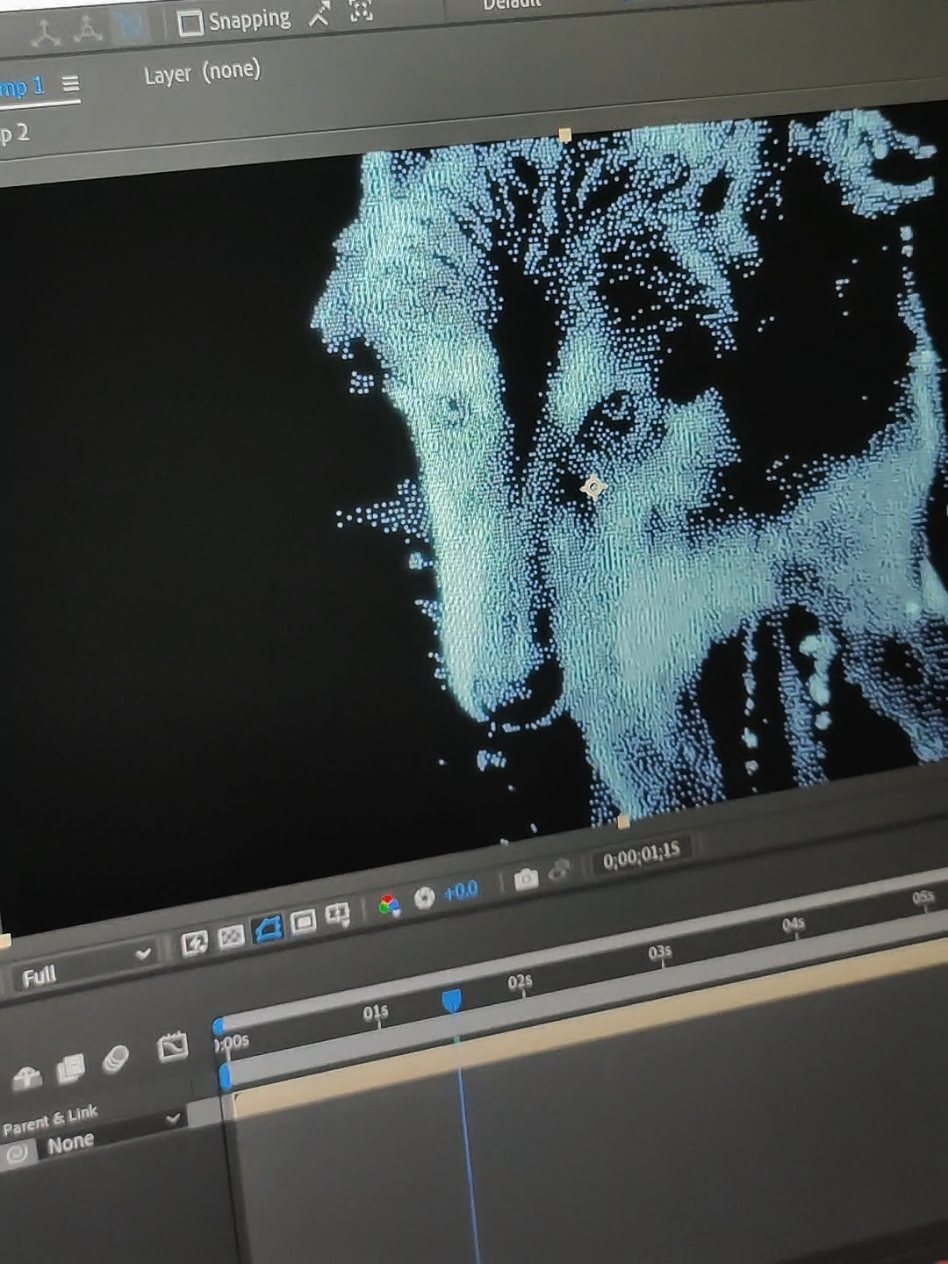
Task: Open the Composition panel menu
Action: (70, 85)
